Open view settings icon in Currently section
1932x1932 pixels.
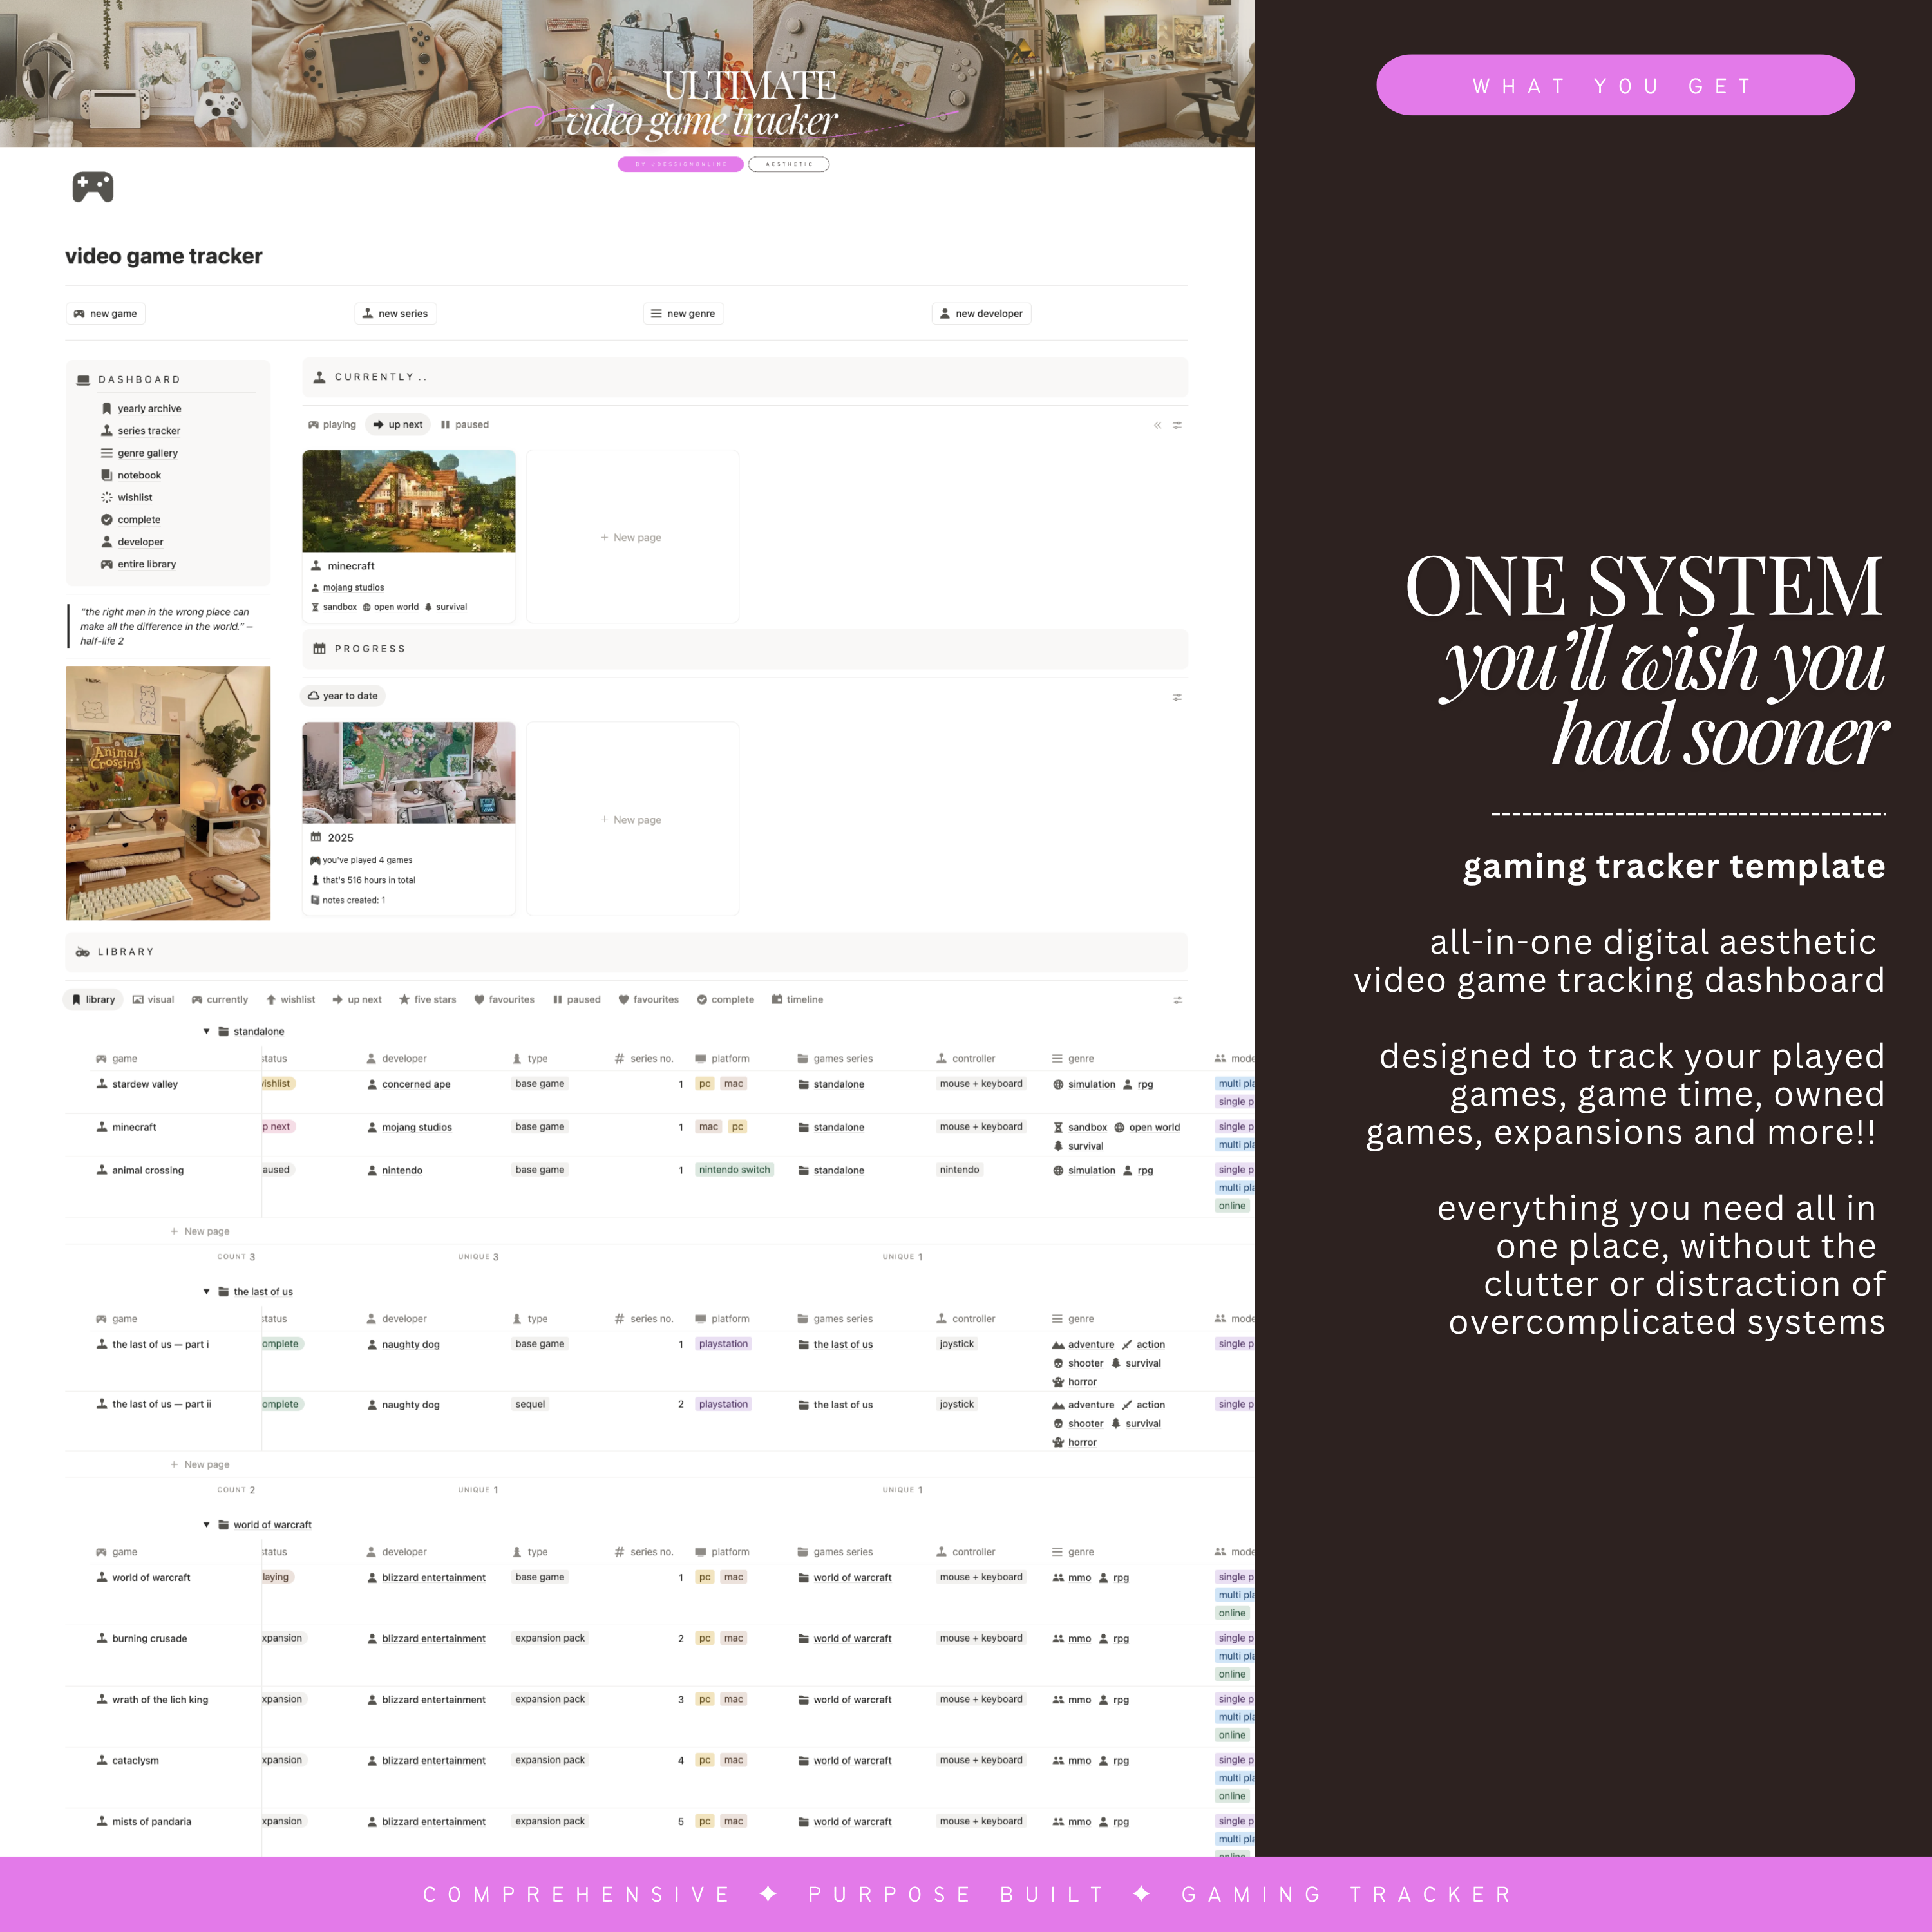[1178, 426]
